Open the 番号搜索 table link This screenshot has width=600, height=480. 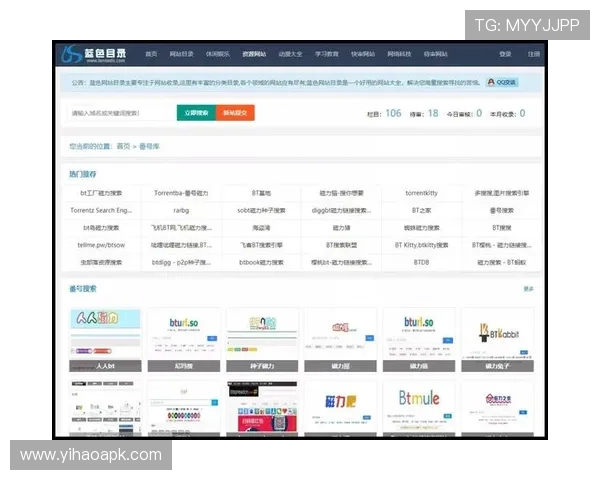502,210
